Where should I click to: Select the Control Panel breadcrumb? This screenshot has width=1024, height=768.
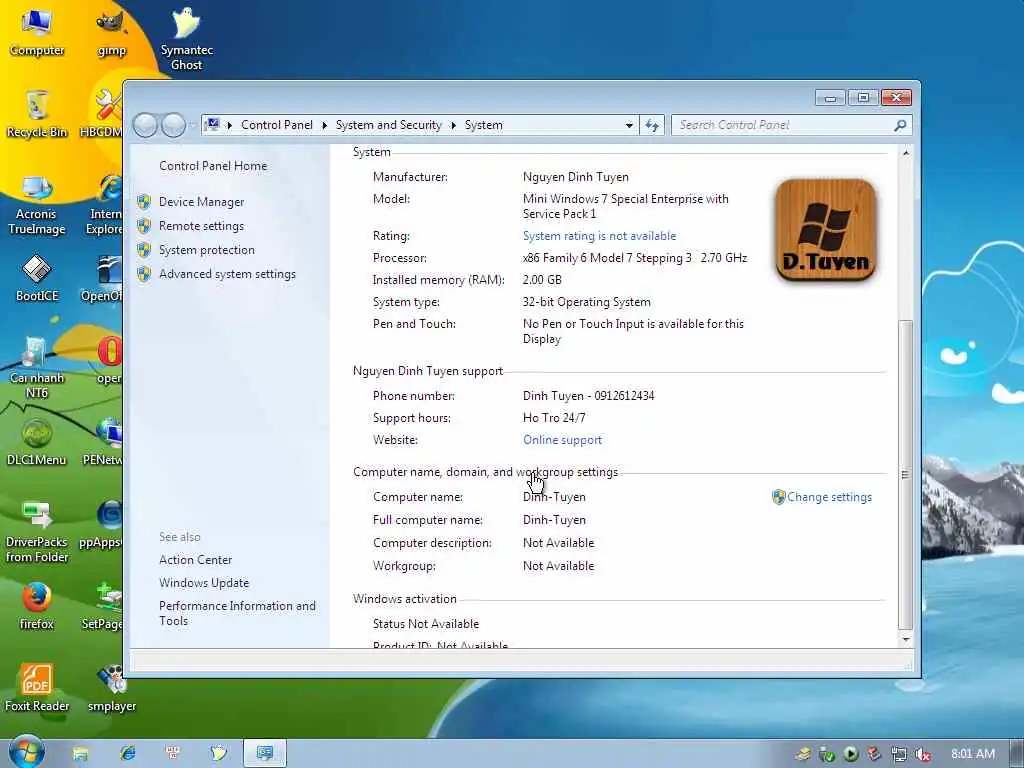(x=276, y=125)
